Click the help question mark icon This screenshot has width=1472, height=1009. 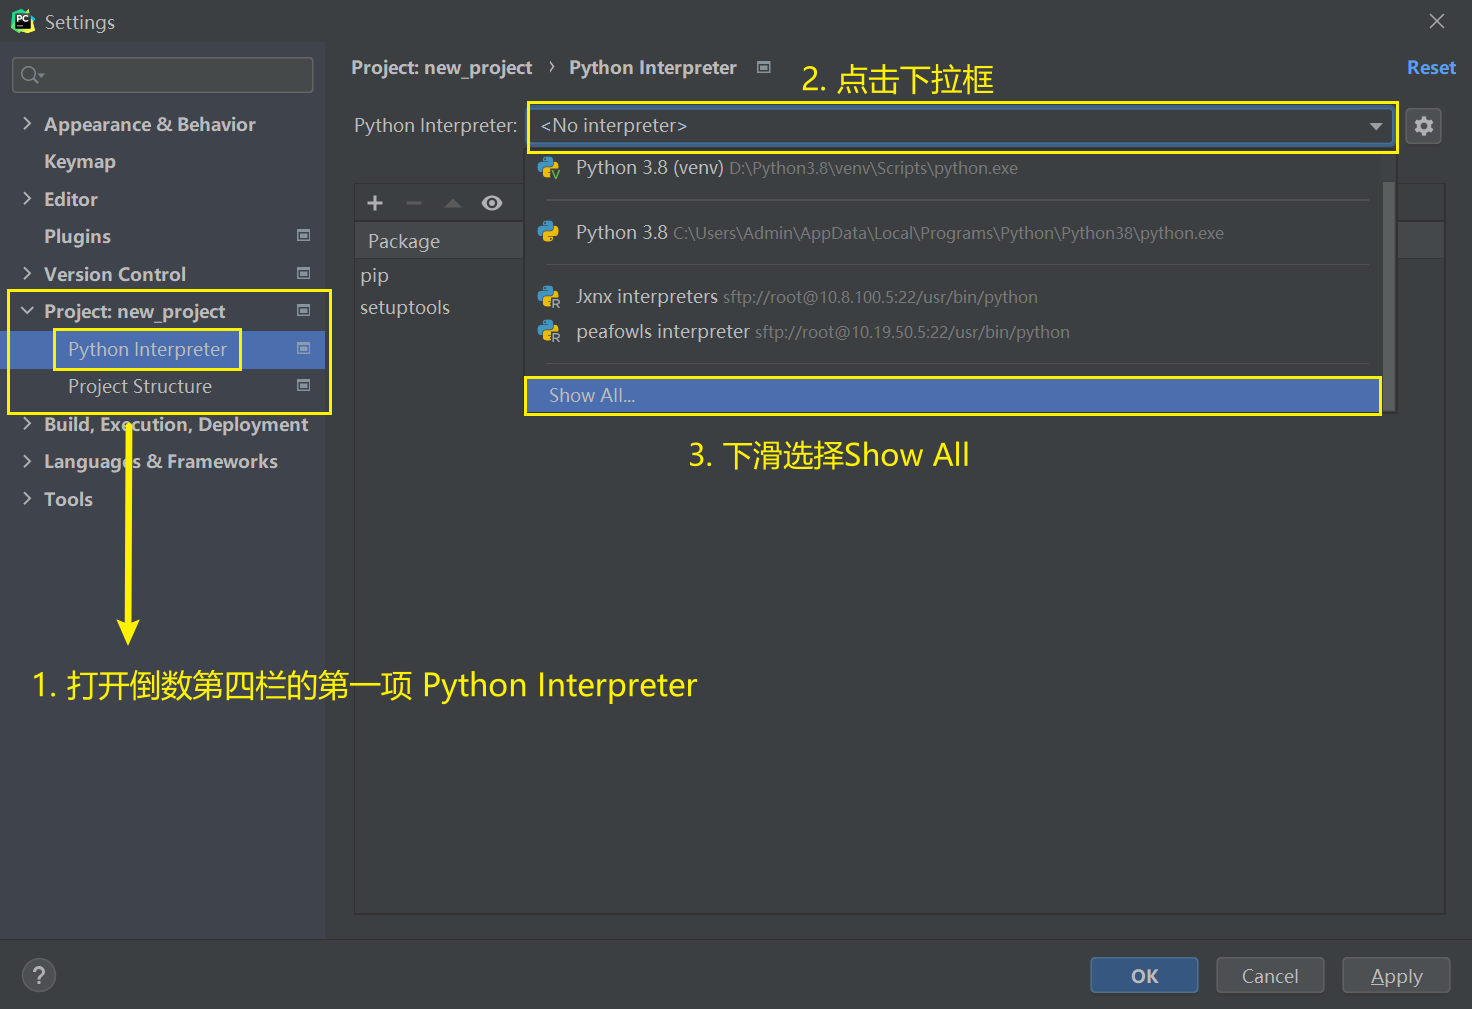click(x=39, y=975)
